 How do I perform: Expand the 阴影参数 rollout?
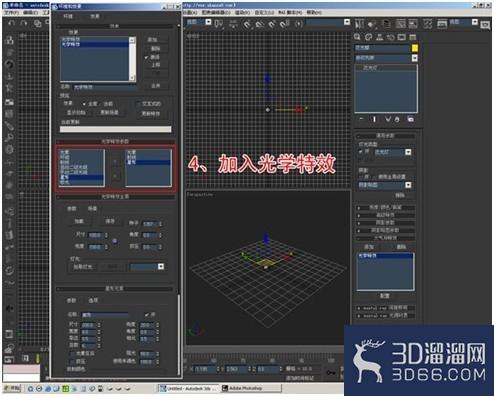(385, 223)
